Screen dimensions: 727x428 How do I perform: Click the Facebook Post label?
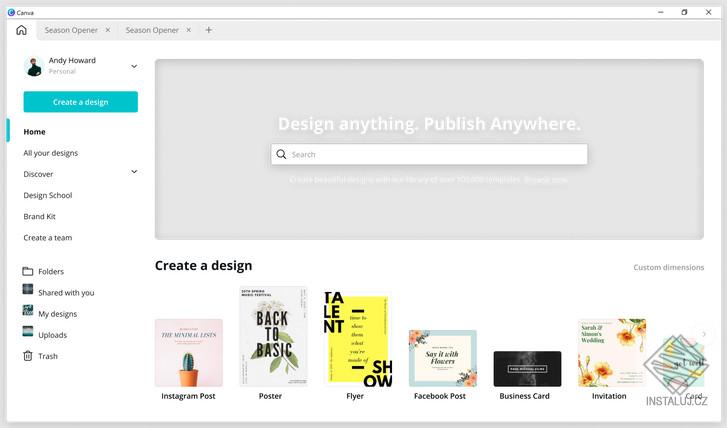[x=440, y=396]
